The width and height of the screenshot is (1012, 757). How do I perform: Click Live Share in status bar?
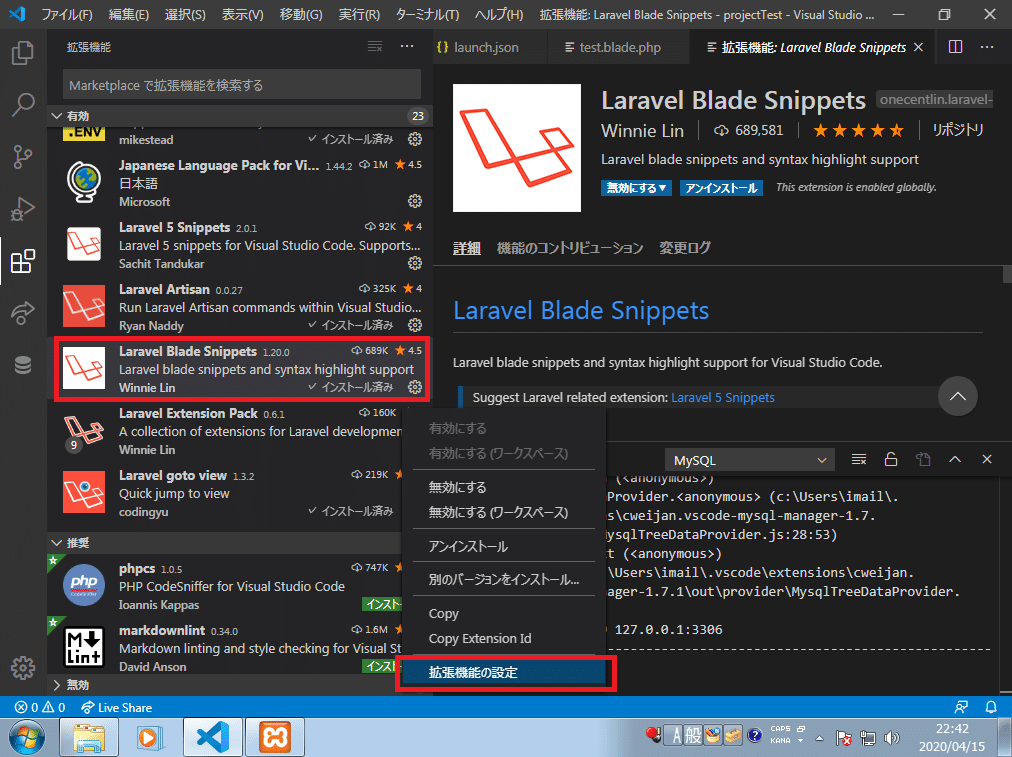click(x=117, y=707)
